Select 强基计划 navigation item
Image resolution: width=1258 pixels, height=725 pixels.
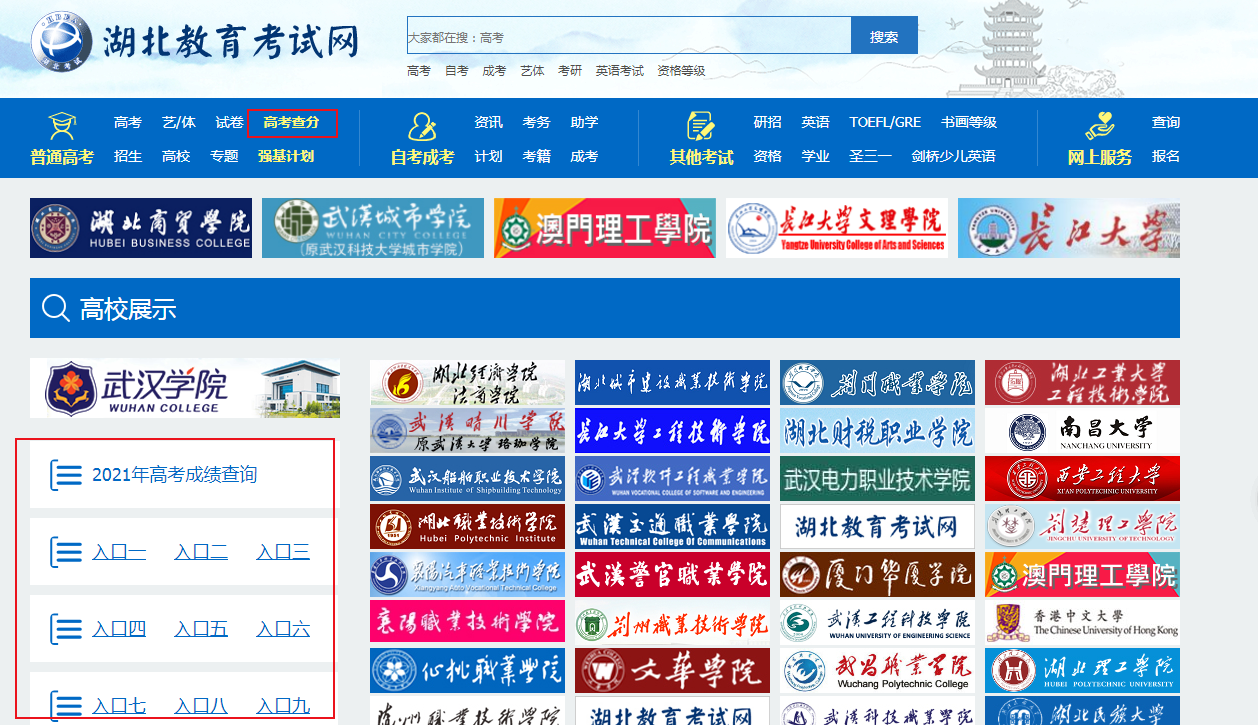click(x=286, y=156)
